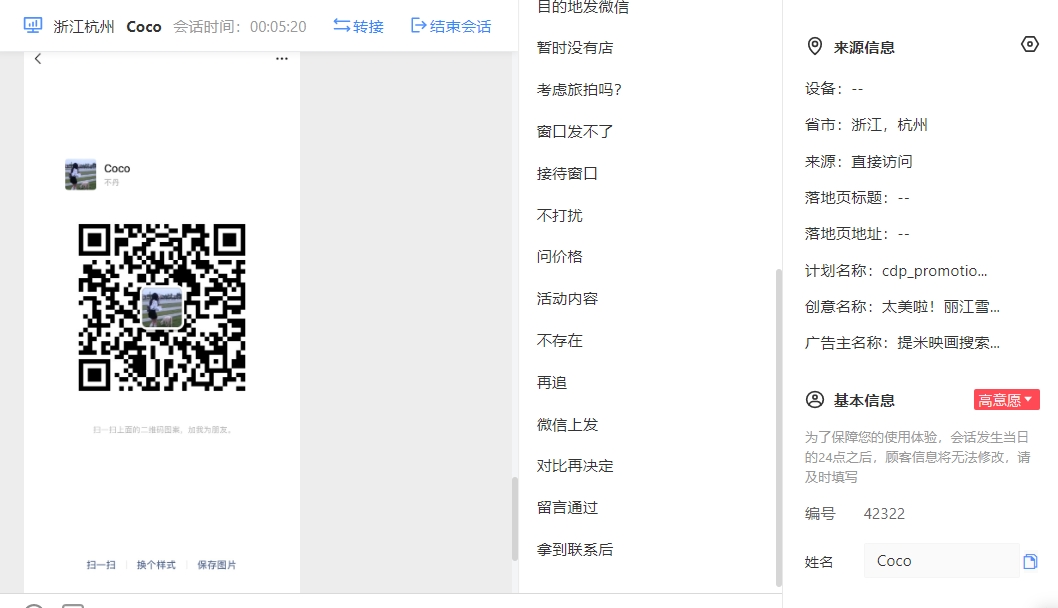Click 结束会话 to end the session

point(451,26)
